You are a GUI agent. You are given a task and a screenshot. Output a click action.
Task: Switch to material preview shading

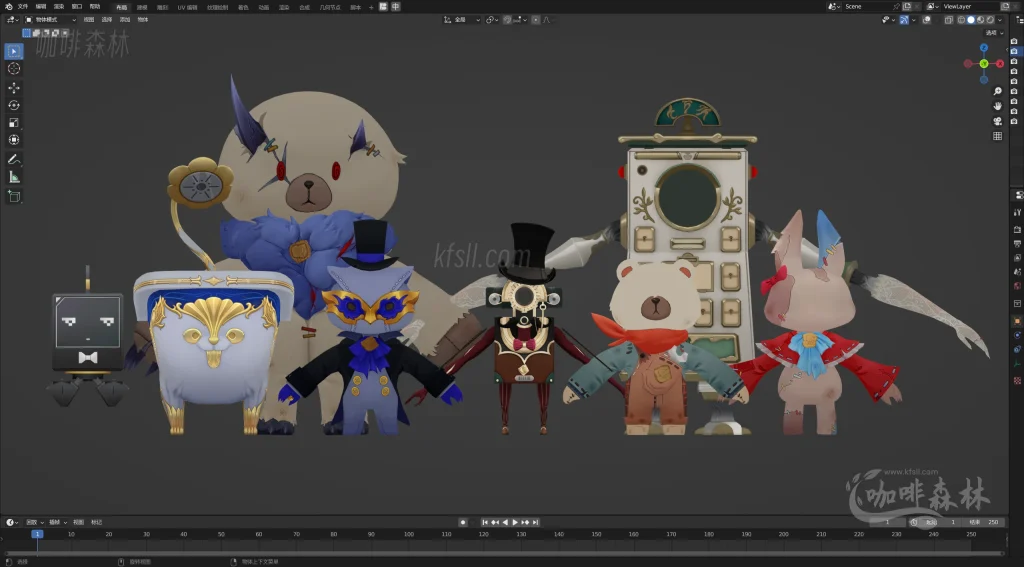coord(980,20)
